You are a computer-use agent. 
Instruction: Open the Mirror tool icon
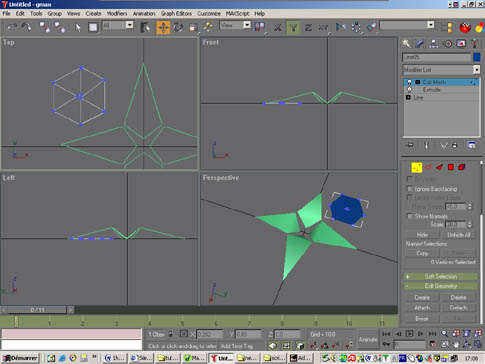341,27
